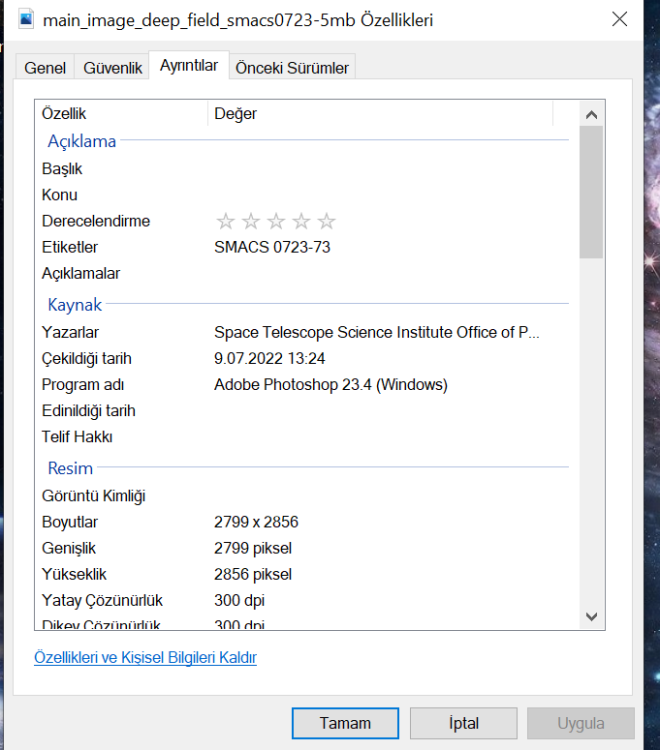660x750 pixels.
Task: Set Derecelendirme rating to five stars
Action: click(326, 221)
